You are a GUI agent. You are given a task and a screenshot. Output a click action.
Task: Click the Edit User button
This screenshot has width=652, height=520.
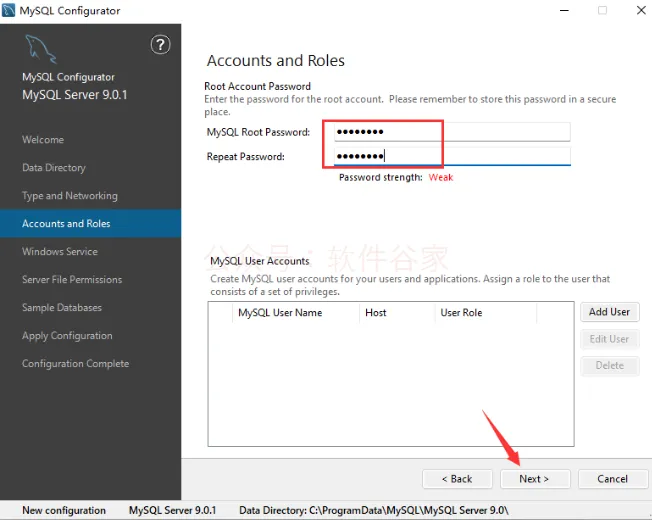[x=610, y=339]
